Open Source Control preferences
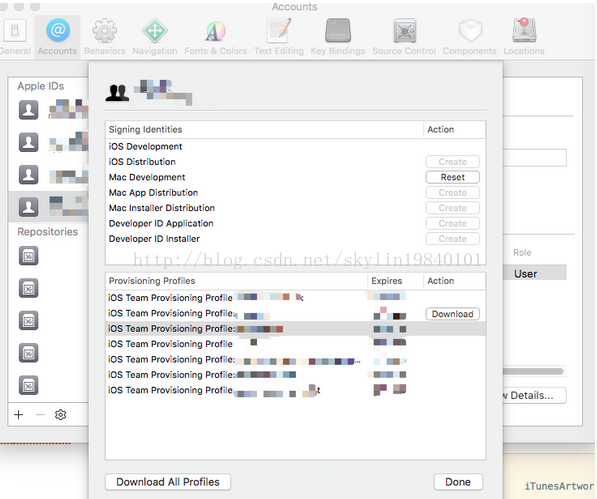Viewport: 597px width, 499px height. pyautogui.click(x=404, y=37)
